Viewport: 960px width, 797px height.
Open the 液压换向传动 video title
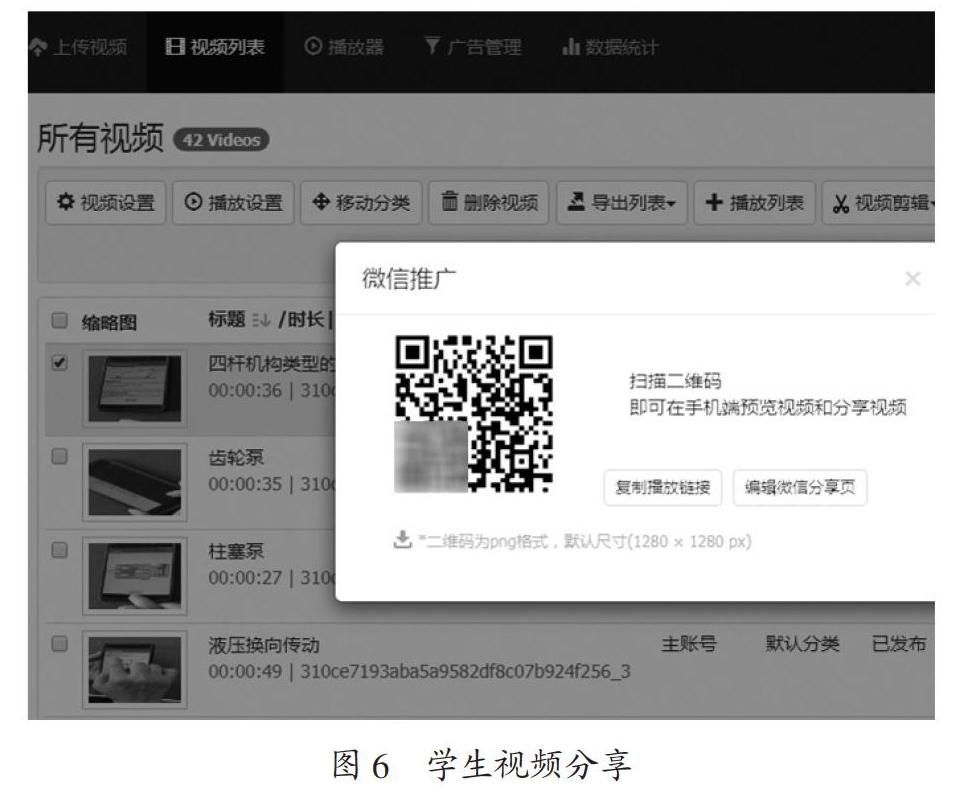[264, 645]
